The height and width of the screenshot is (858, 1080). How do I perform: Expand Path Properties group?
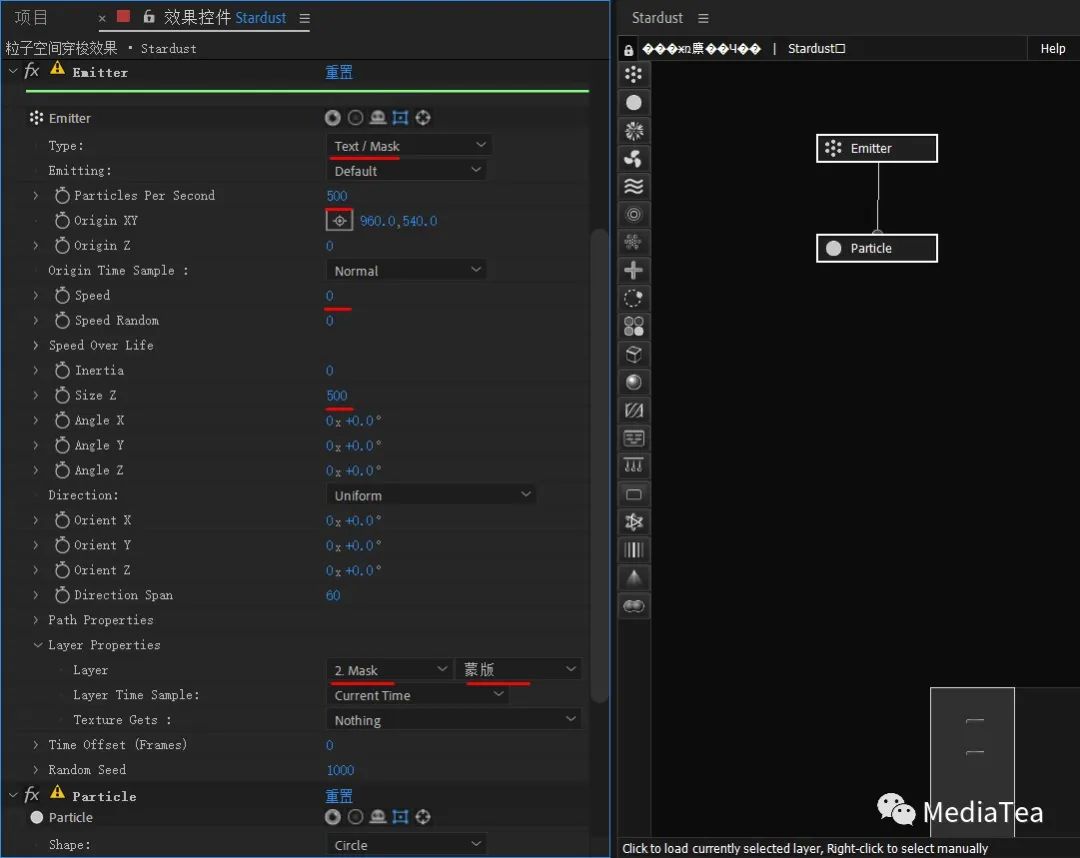(36, 620)
